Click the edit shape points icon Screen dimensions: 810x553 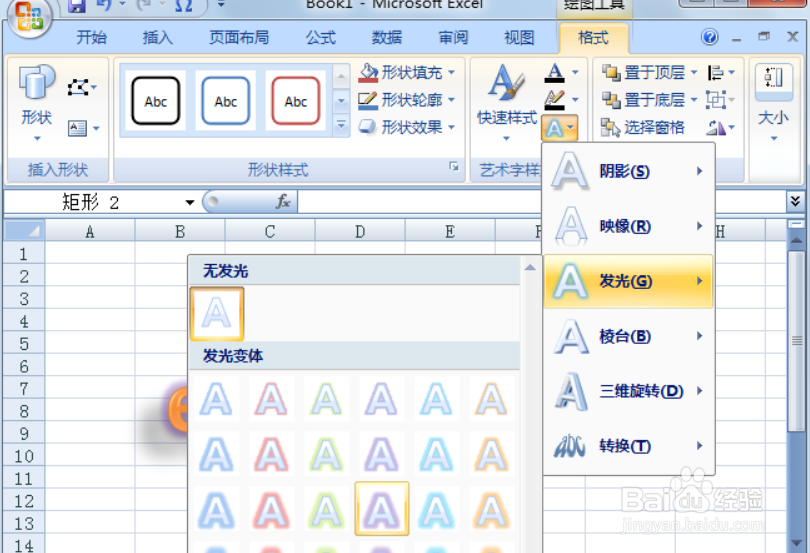[x=82, y=87]
